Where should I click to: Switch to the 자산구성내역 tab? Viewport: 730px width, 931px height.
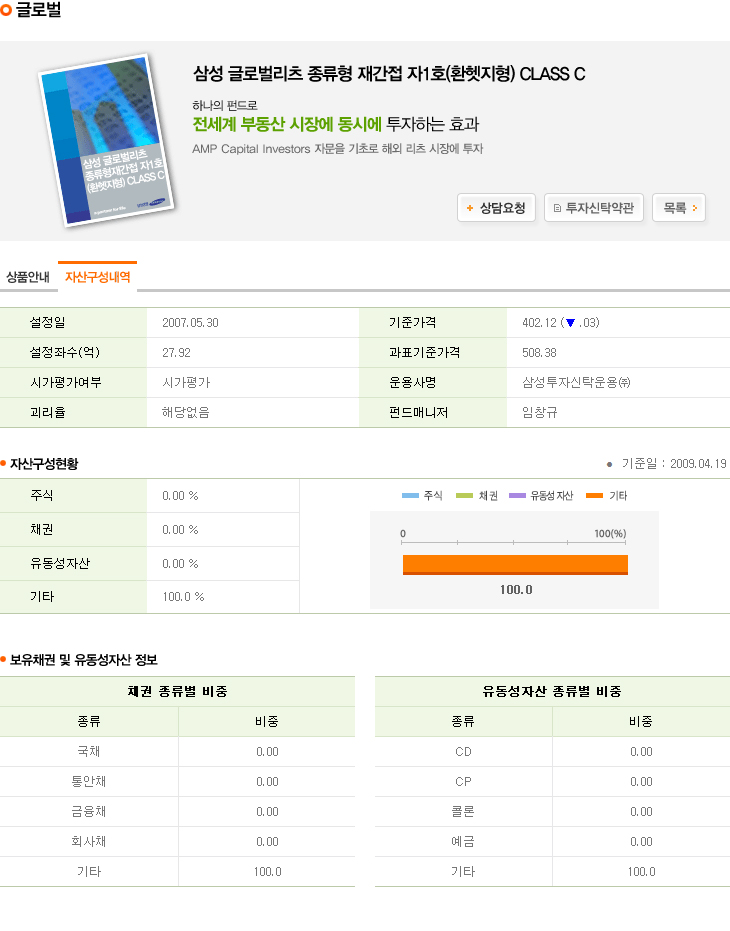point(97,277)
